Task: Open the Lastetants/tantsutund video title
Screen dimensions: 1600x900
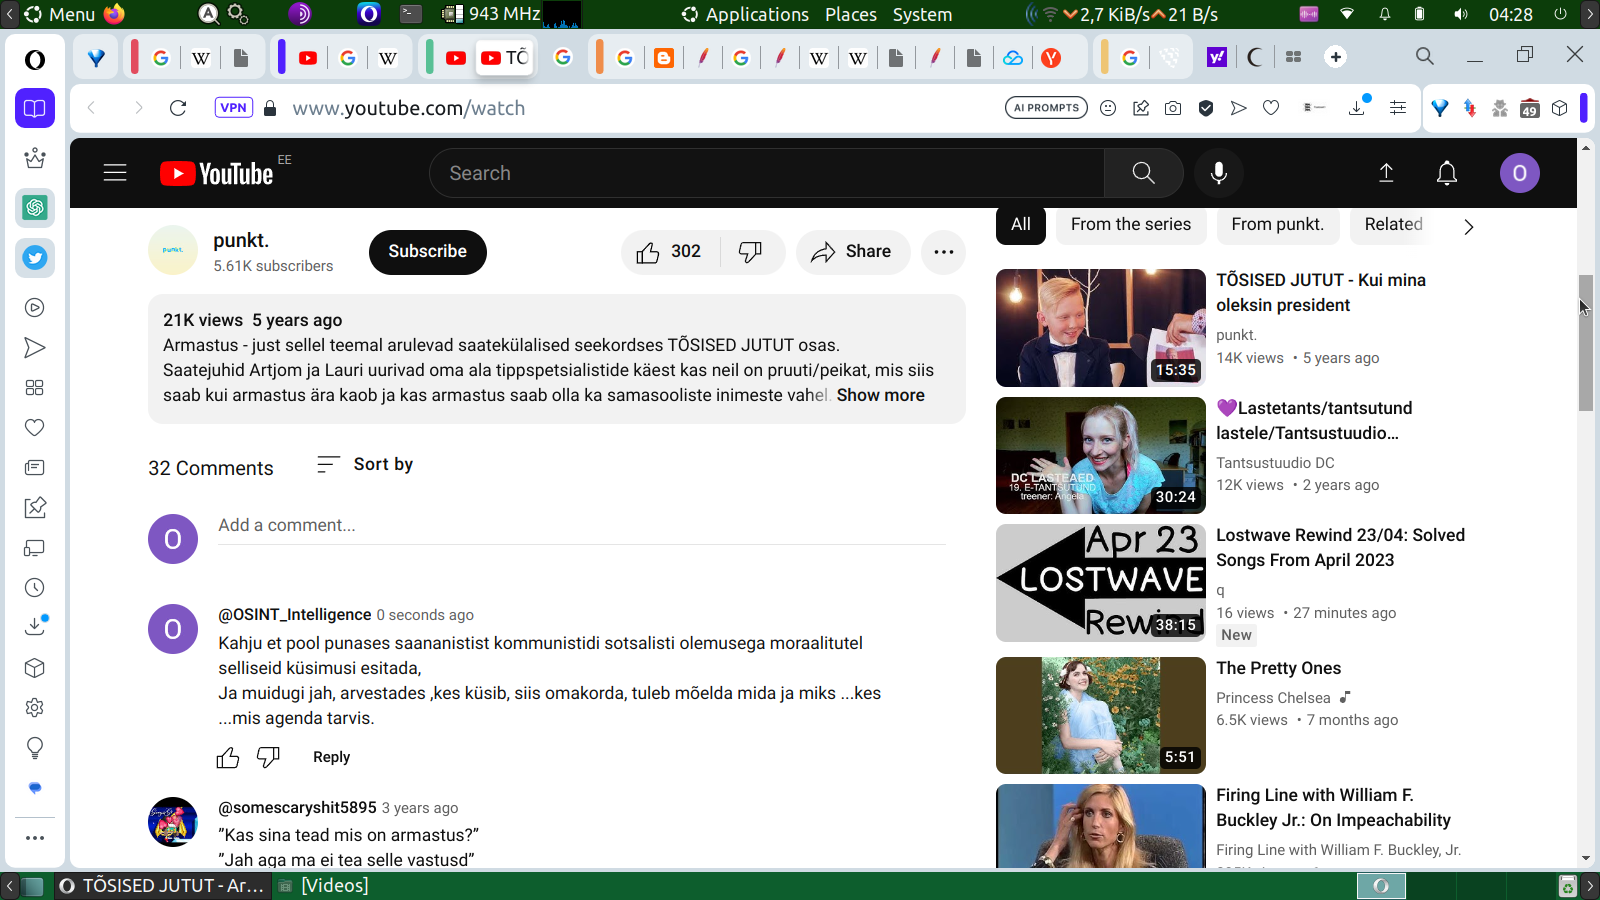Action: click(x=1314, y=420)
